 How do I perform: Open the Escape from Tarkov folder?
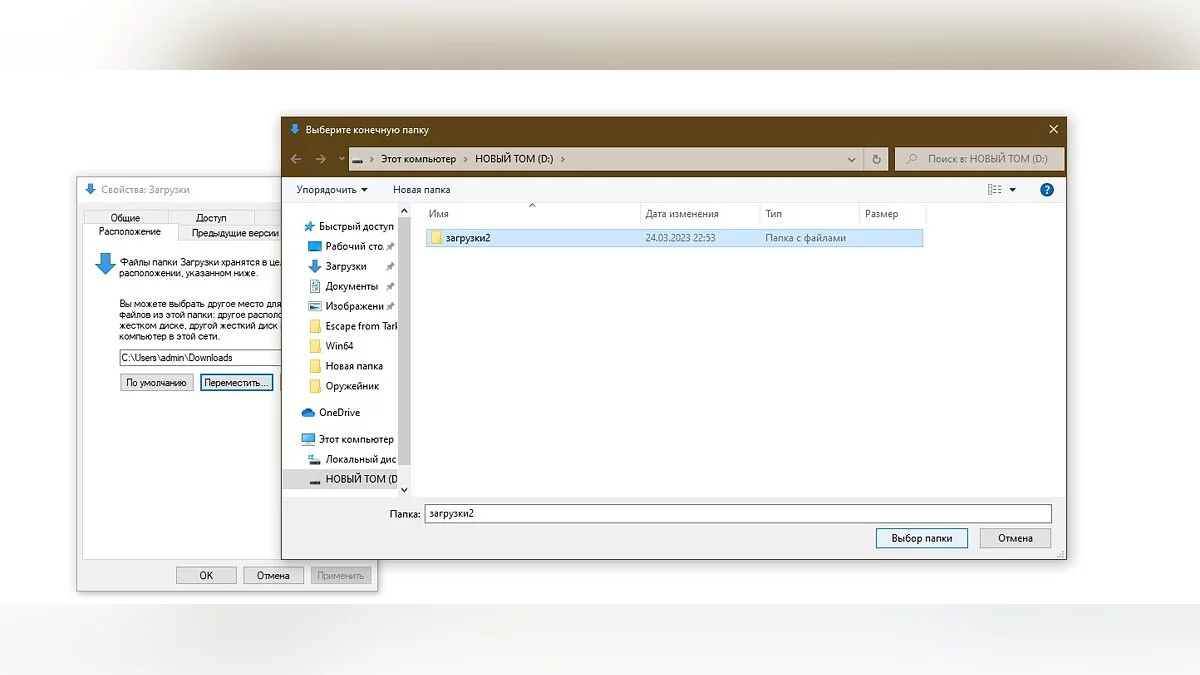tap(360, 326)
